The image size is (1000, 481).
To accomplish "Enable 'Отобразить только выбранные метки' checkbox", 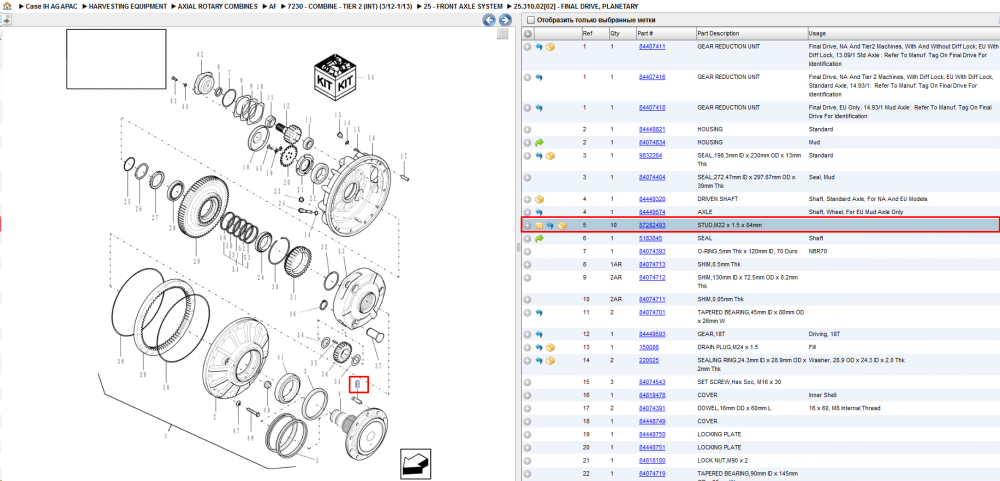I will click(530, 20).
